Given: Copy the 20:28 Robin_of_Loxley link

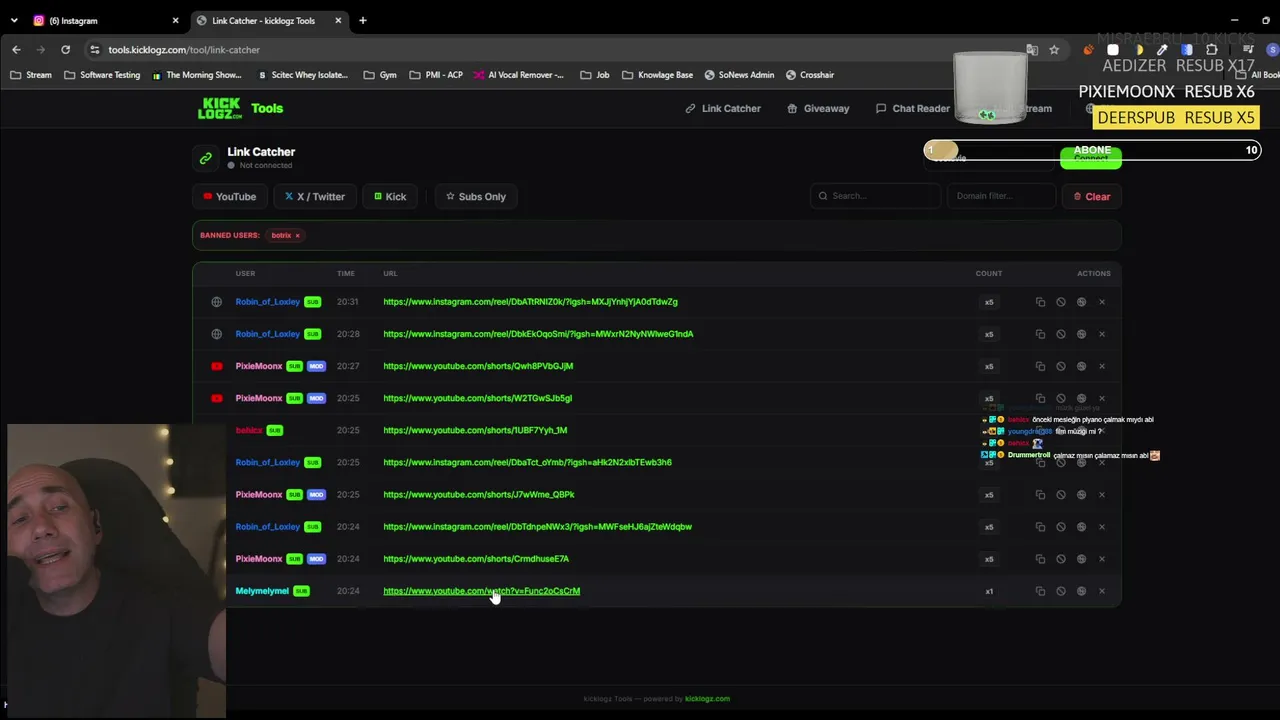Looking at the screenshot, I should [1040, 334].
